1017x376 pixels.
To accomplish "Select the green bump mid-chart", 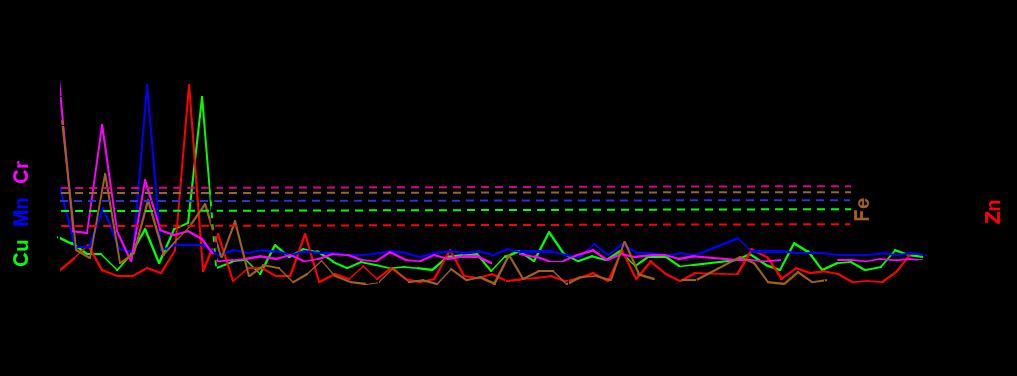I will pyautogui.click(x=549, y=232).
